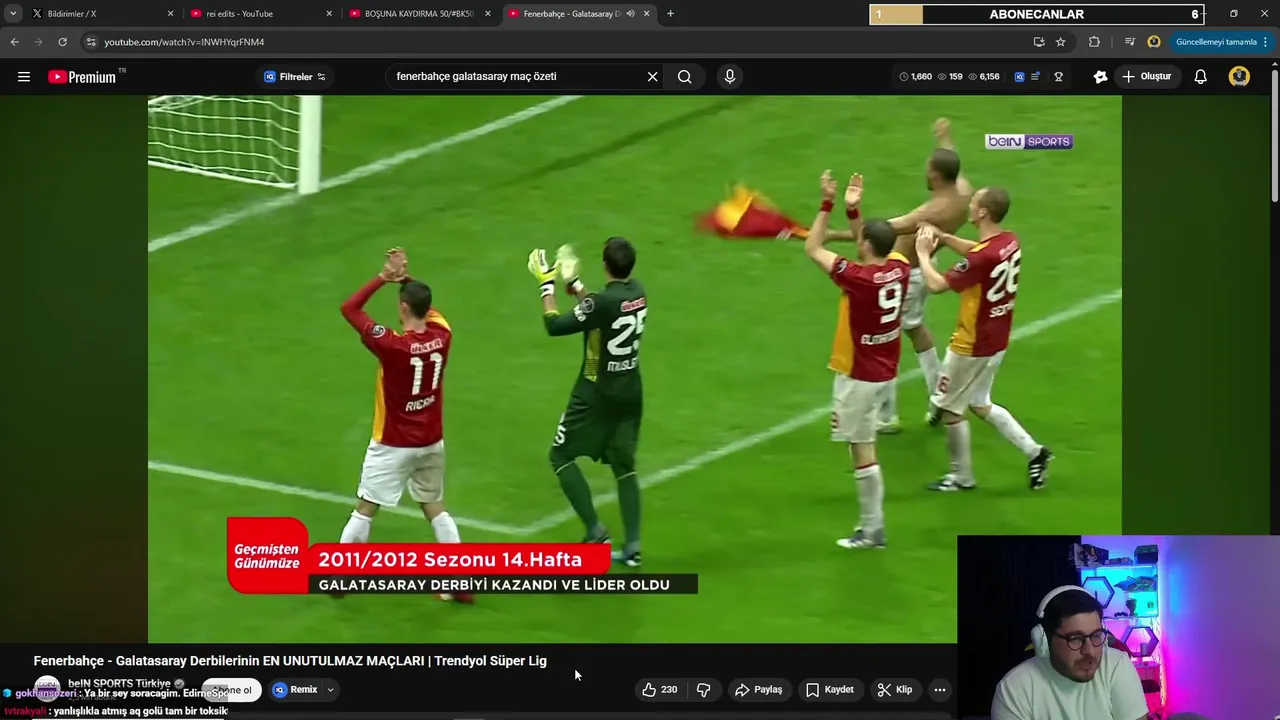Click the install app icon in address bar
This screenshot has height=720, width=1280.
pos(1038,42)
